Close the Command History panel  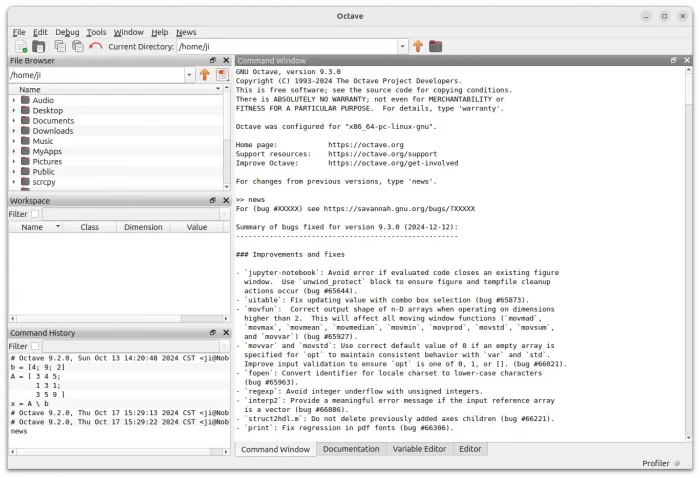click(x=226, y=333)
